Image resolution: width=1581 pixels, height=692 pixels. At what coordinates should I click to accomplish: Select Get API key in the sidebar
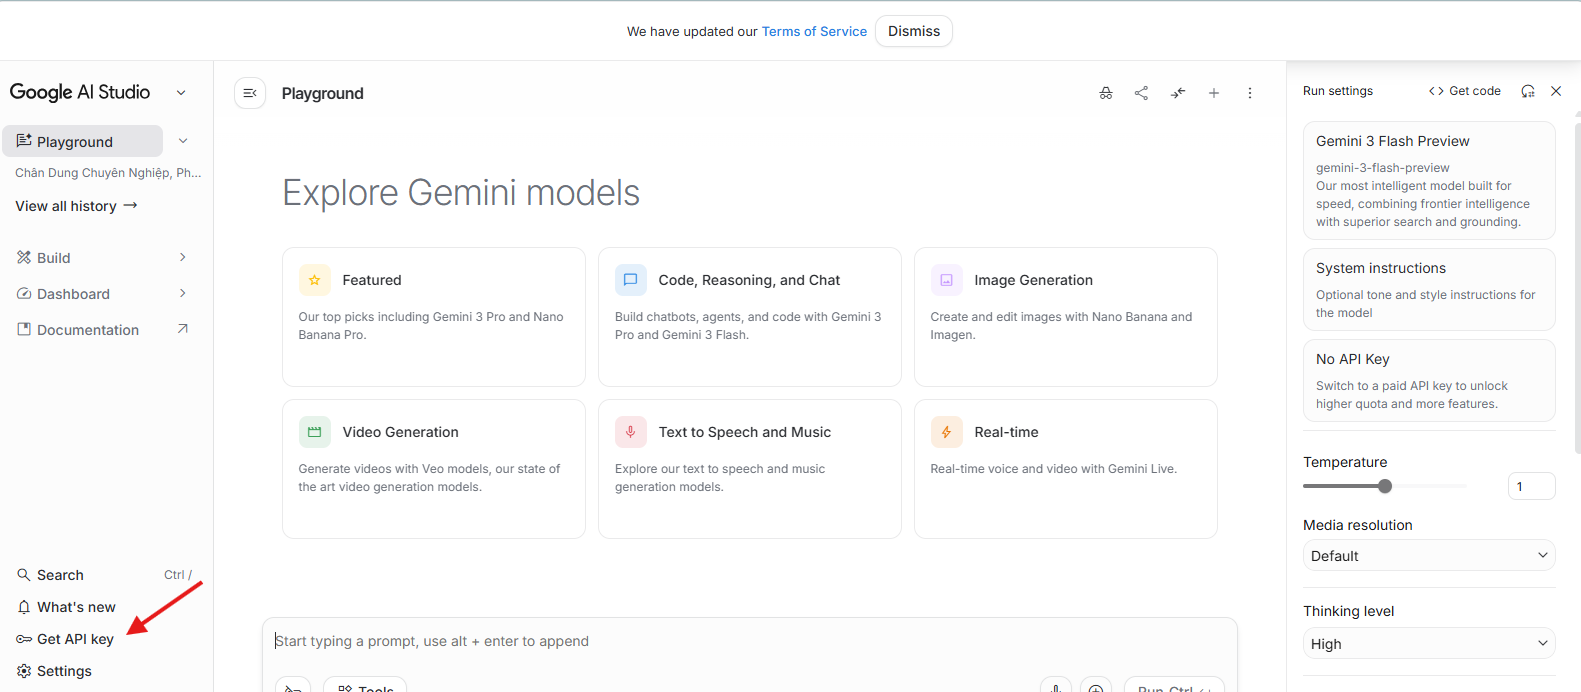point(75,639)
